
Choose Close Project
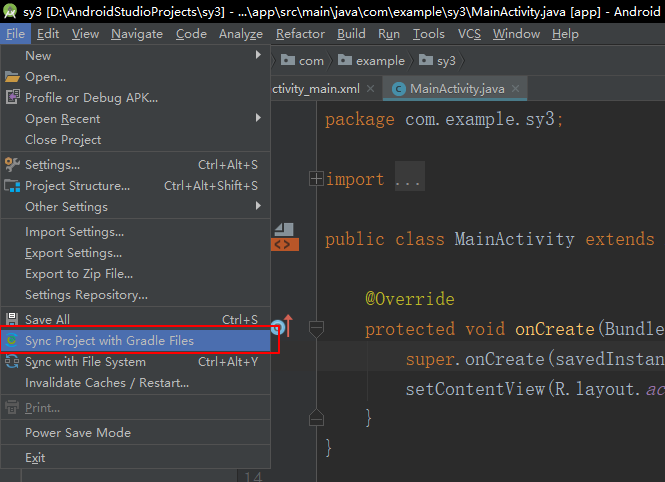pos(135,139)
